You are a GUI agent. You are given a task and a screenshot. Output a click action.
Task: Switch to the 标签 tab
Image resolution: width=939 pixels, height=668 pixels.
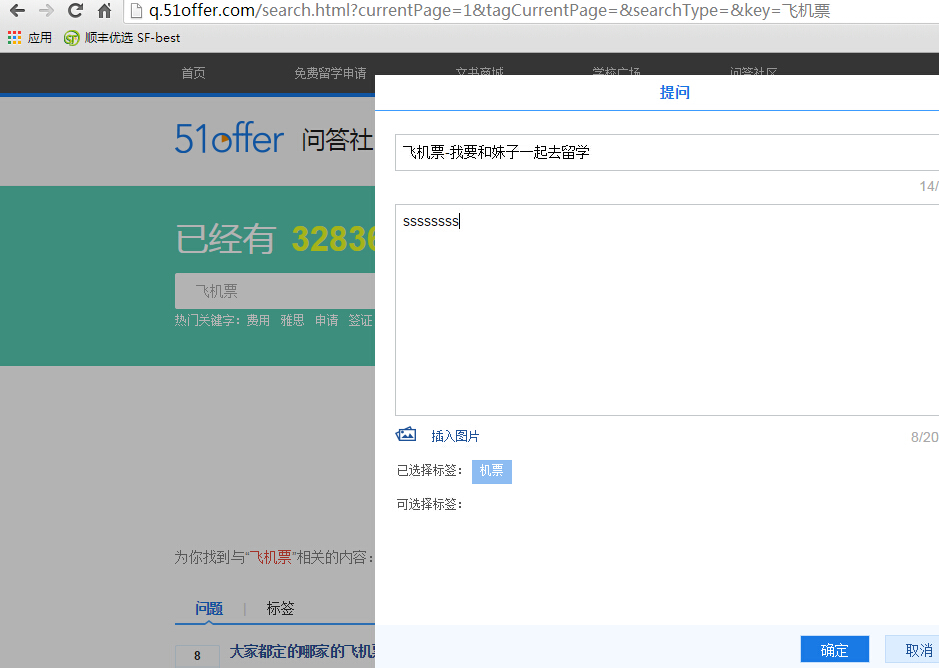[x=280, y=609]
